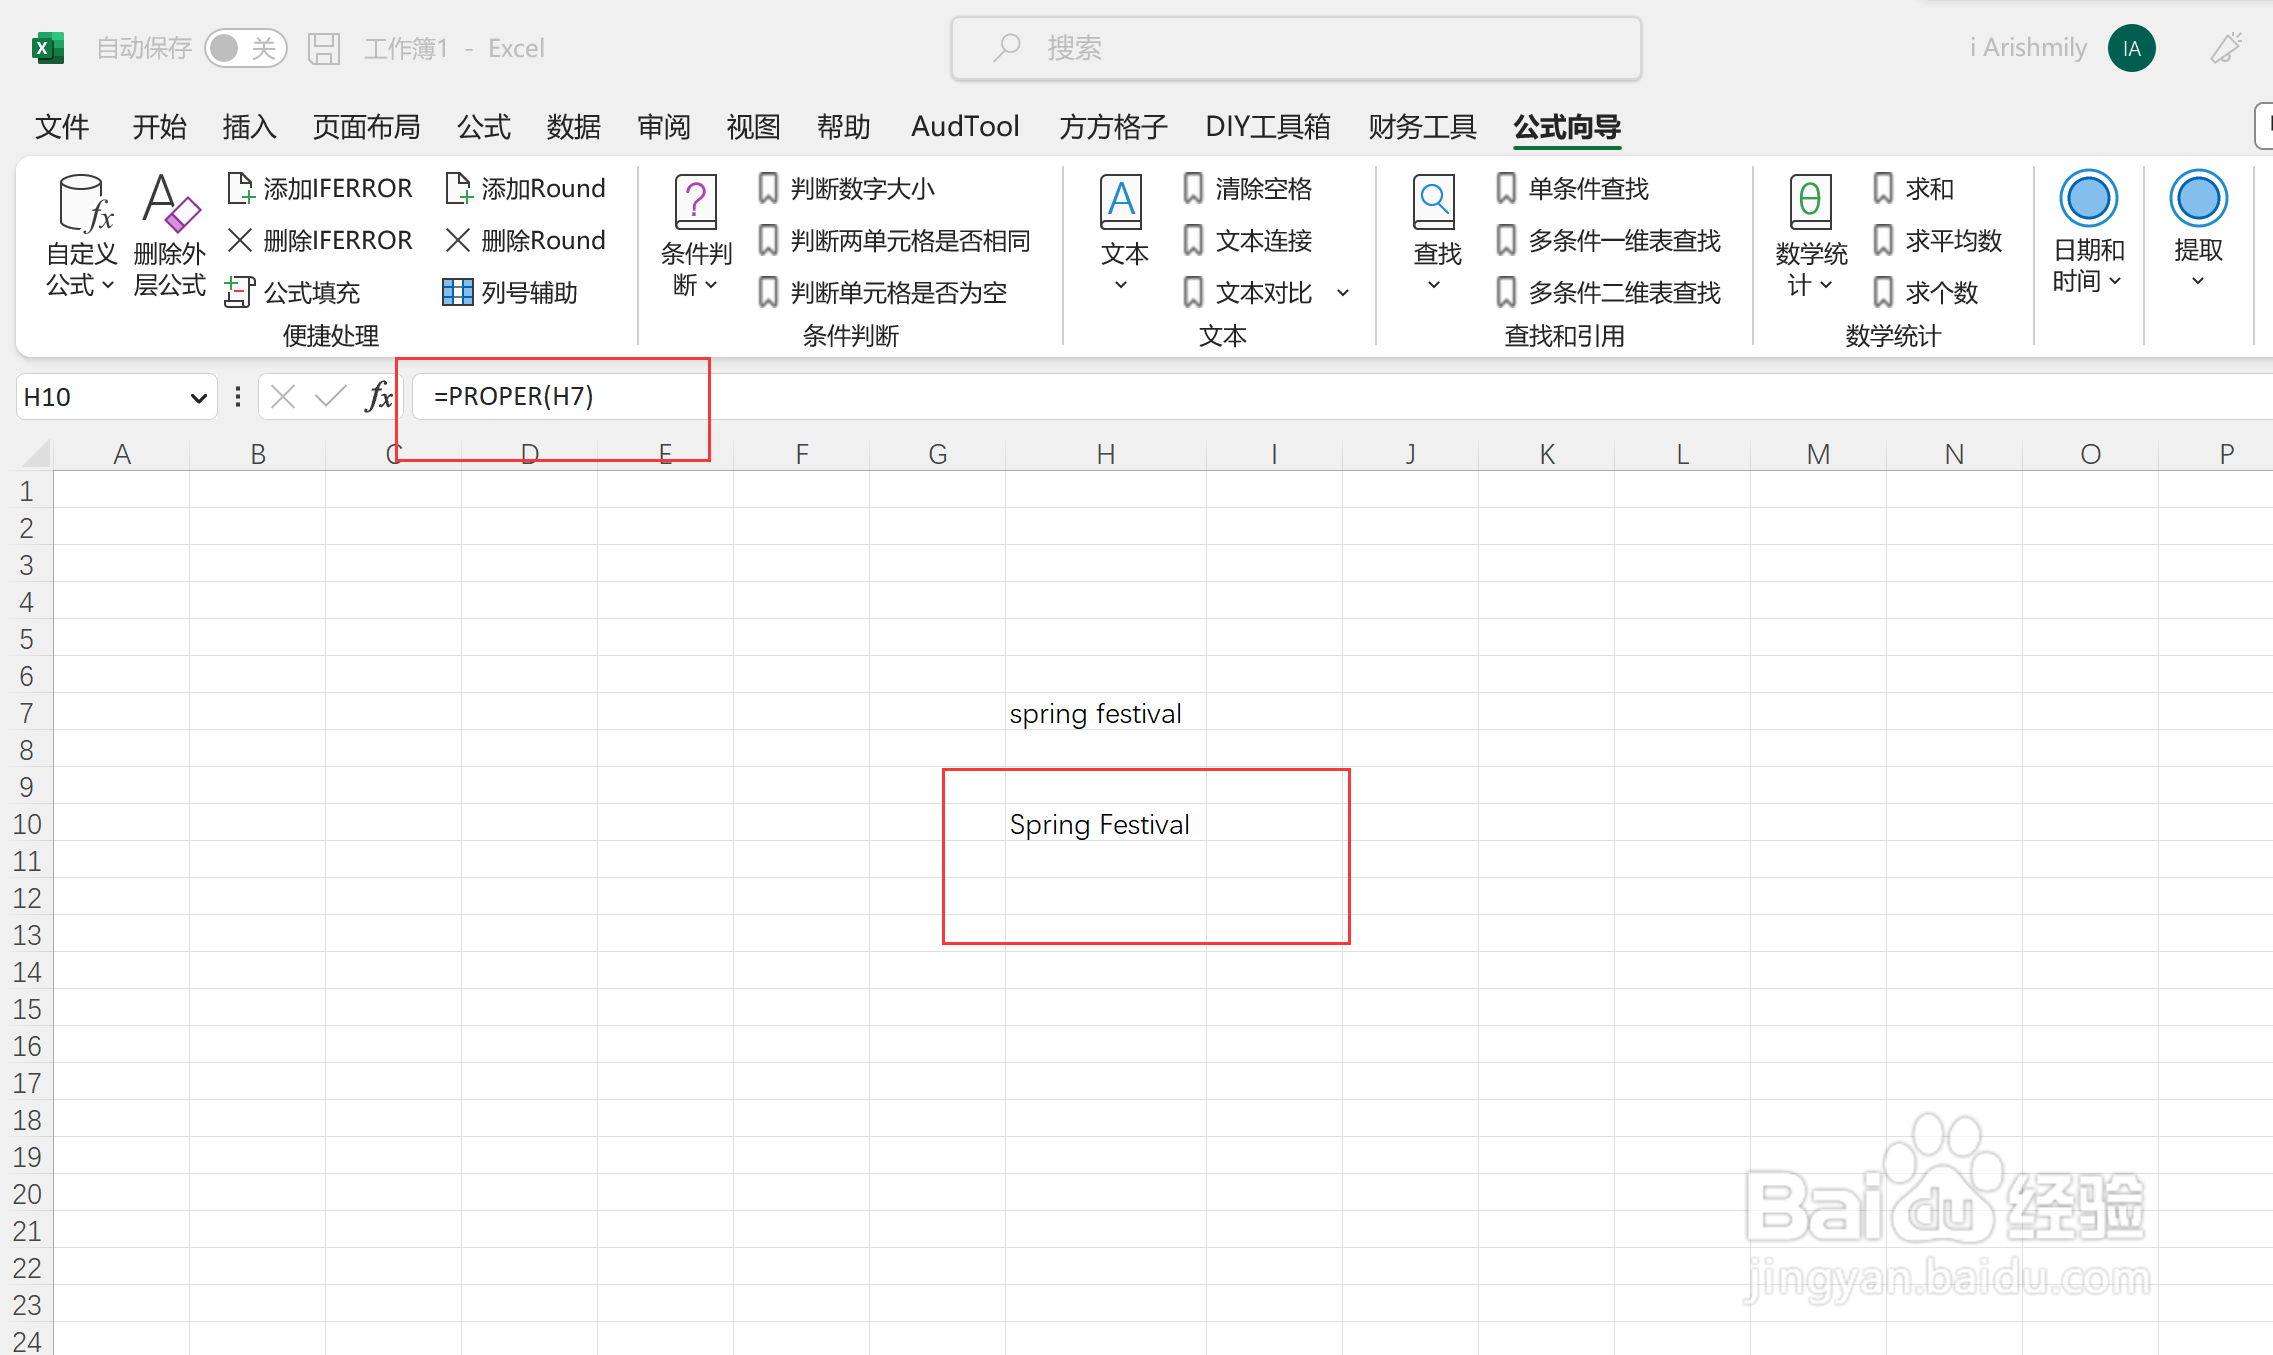Switch to the 页面布局 tab

(x=366, y=127)
